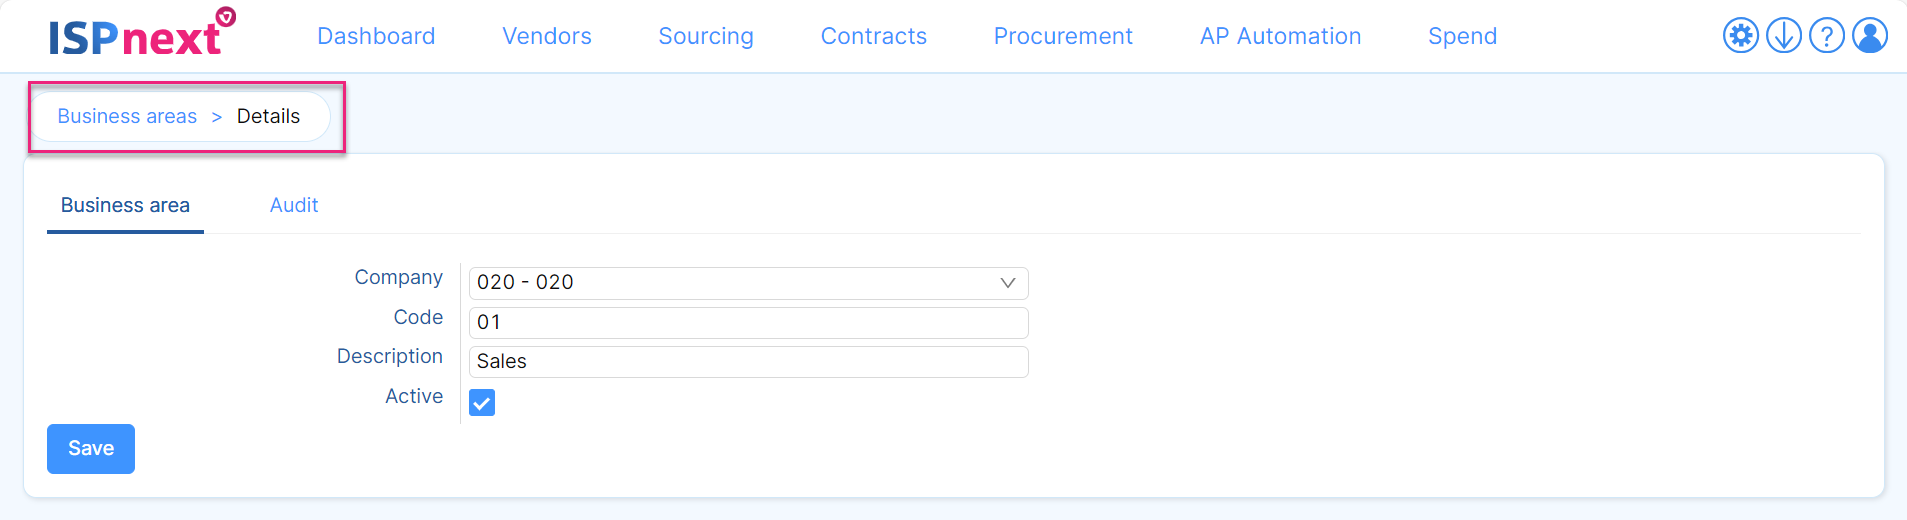1907x520 pixels.
Task: Open the settings gear icon
Action: (1740, 36)
